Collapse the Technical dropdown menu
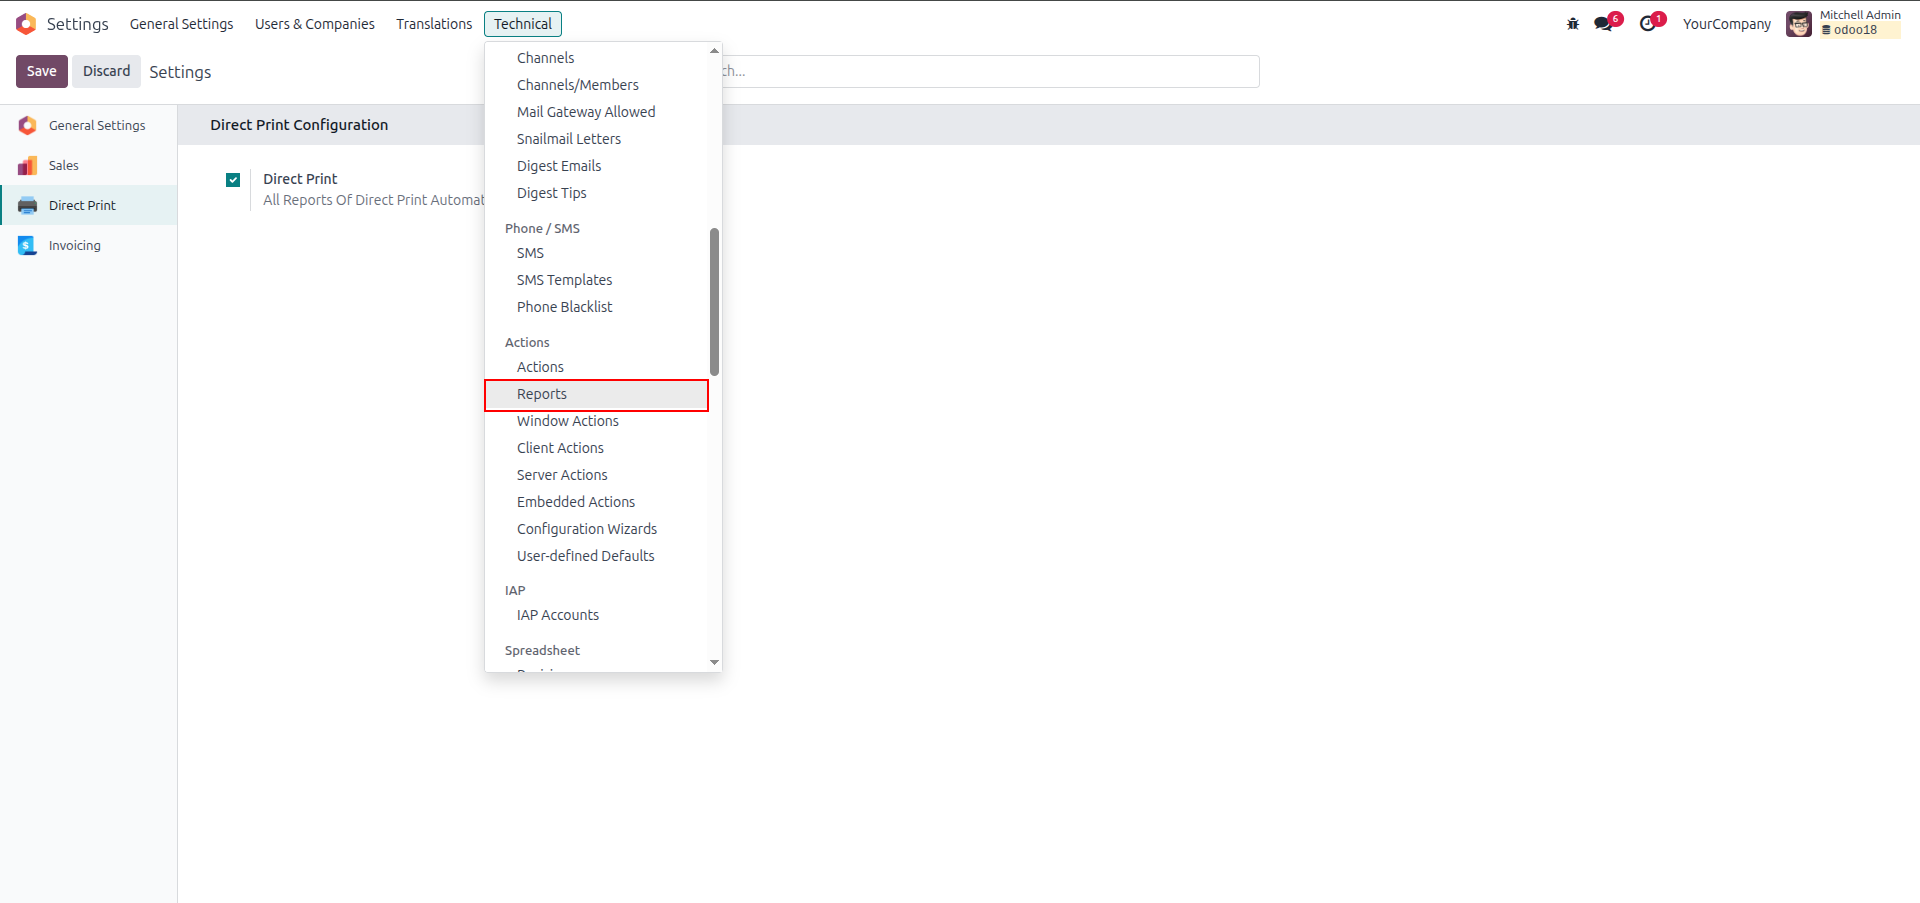The image size is (1920, 903). pos(523,24)
